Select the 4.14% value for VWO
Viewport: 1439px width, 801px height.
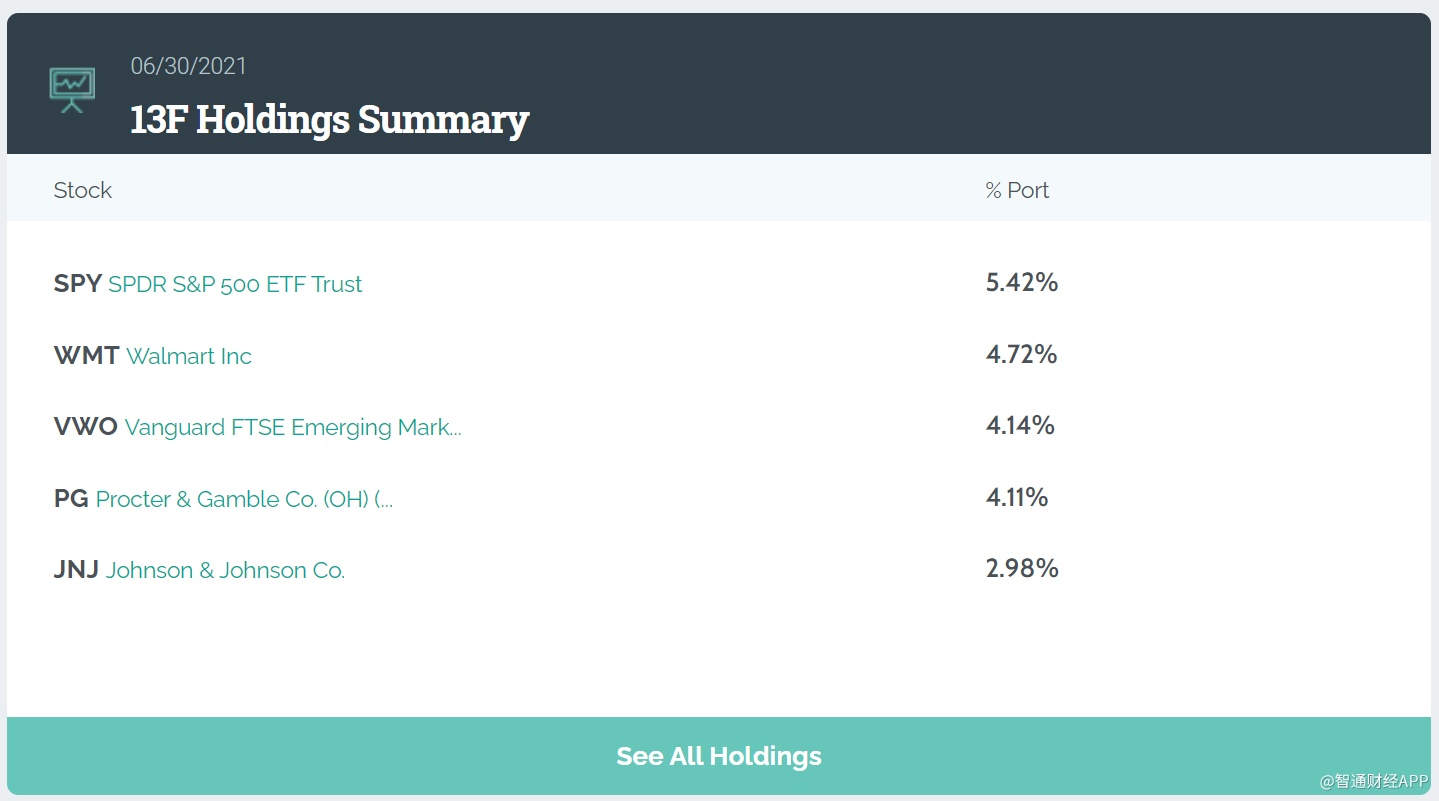pos(1020,425)
